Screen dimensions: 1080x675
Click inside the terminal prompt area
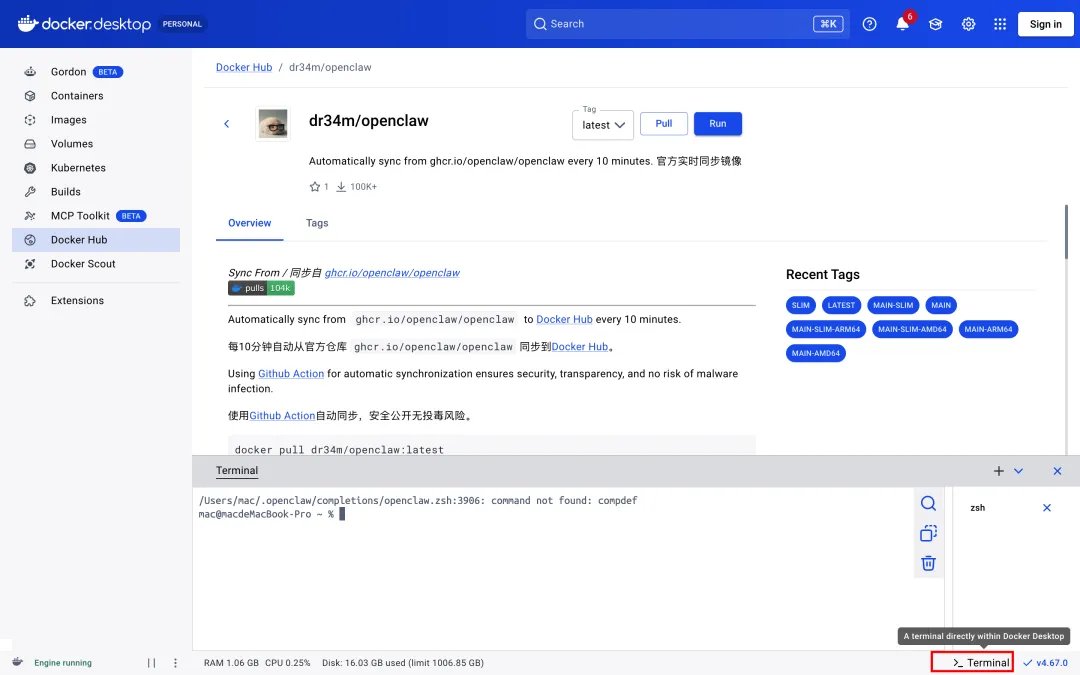[553, 569]
